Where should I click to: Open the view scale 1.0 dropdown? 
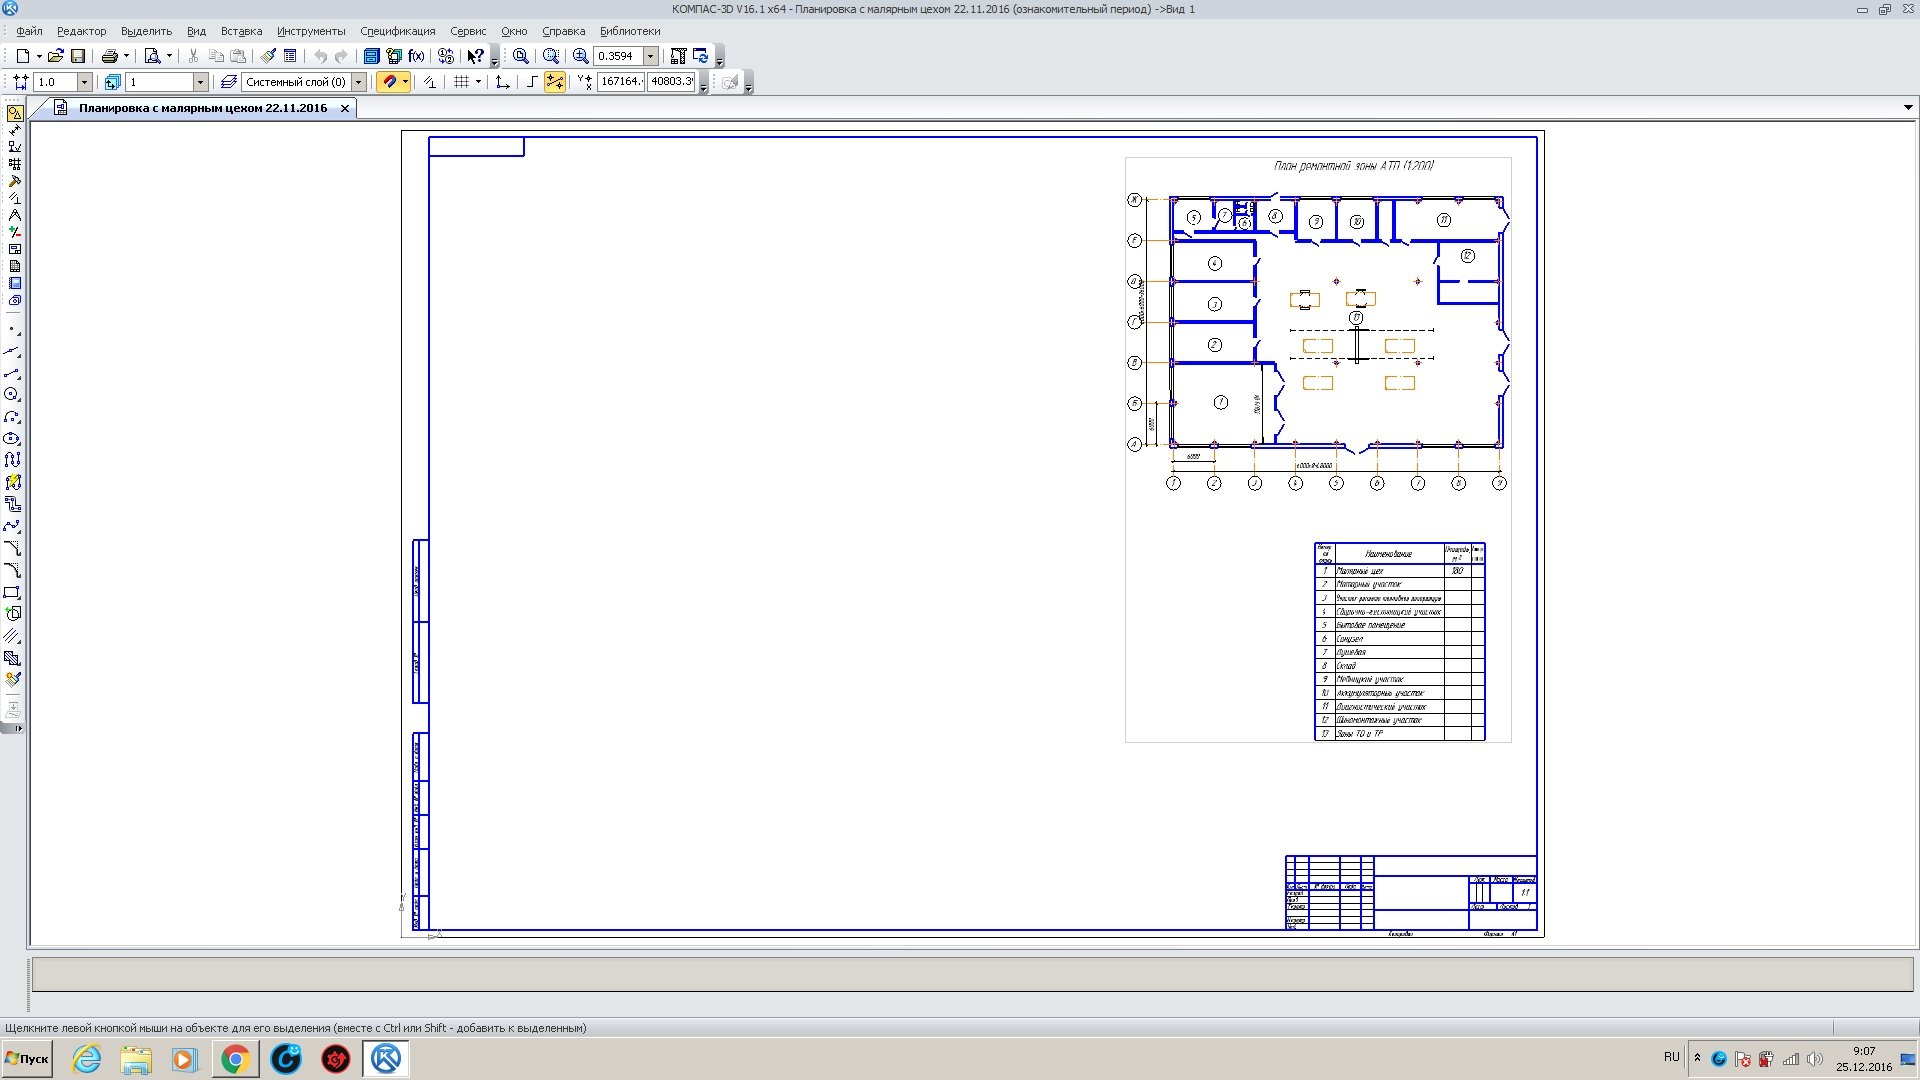pyautogui.click(x=84, y=82)
